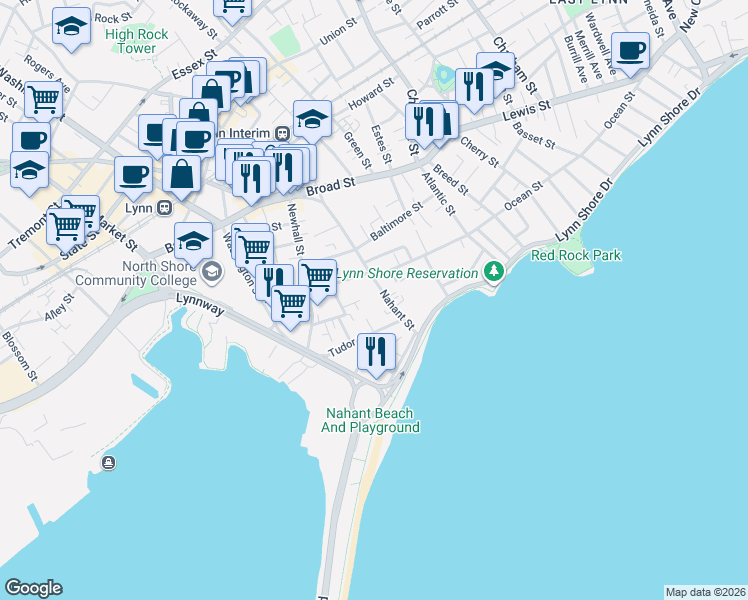Select the shopping cart marker near Rogers Ave
748x600 pixels.
click(x=43, y=101)
